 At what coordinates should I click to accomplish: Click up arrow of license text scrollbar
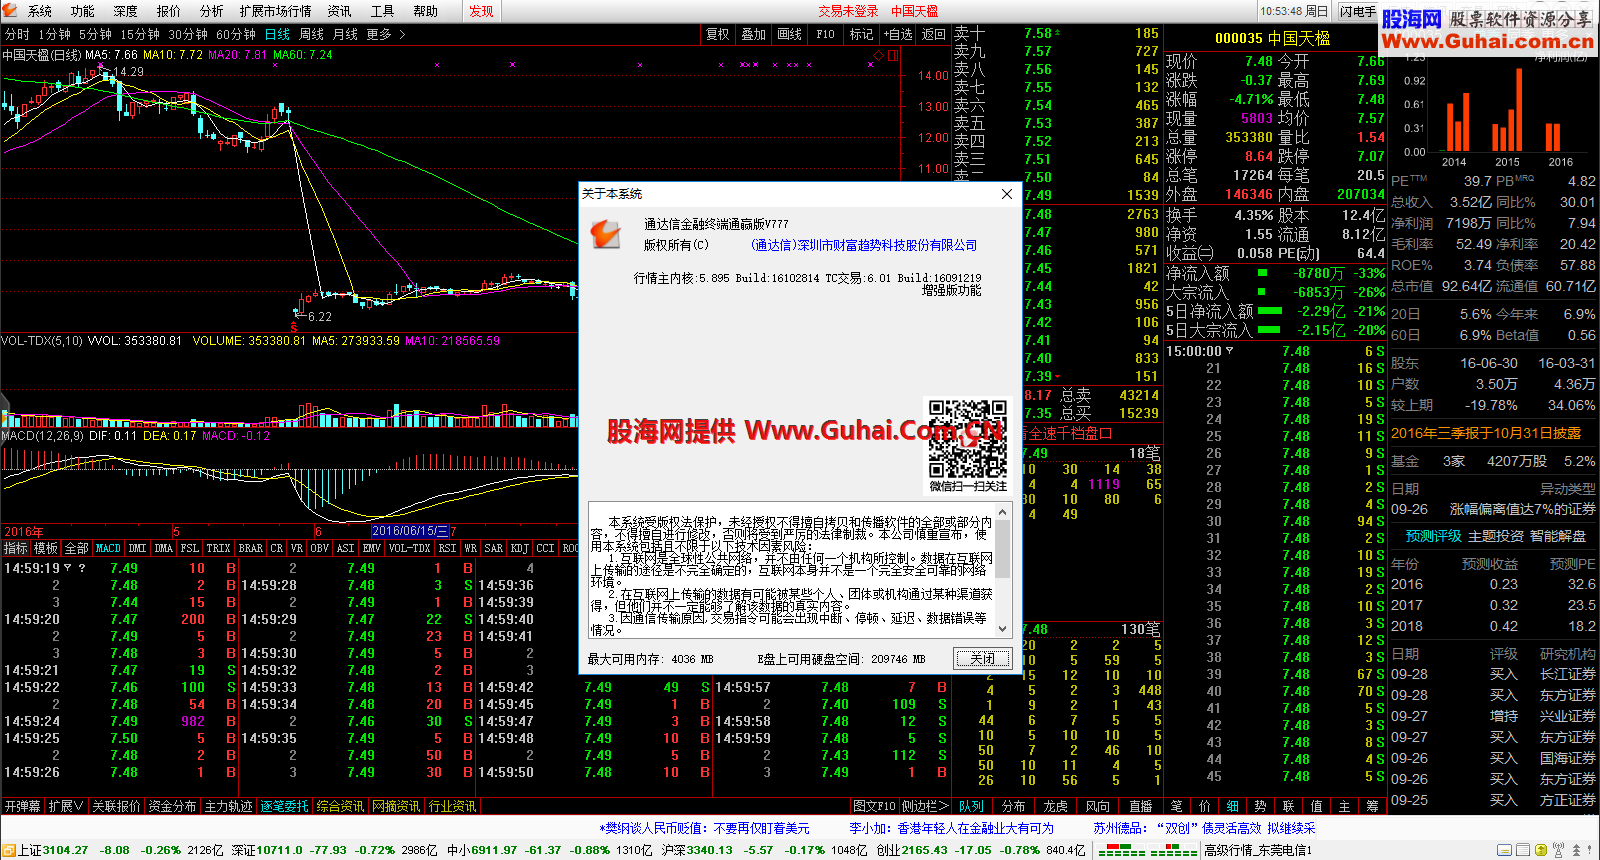click(x=1003, y=511)
